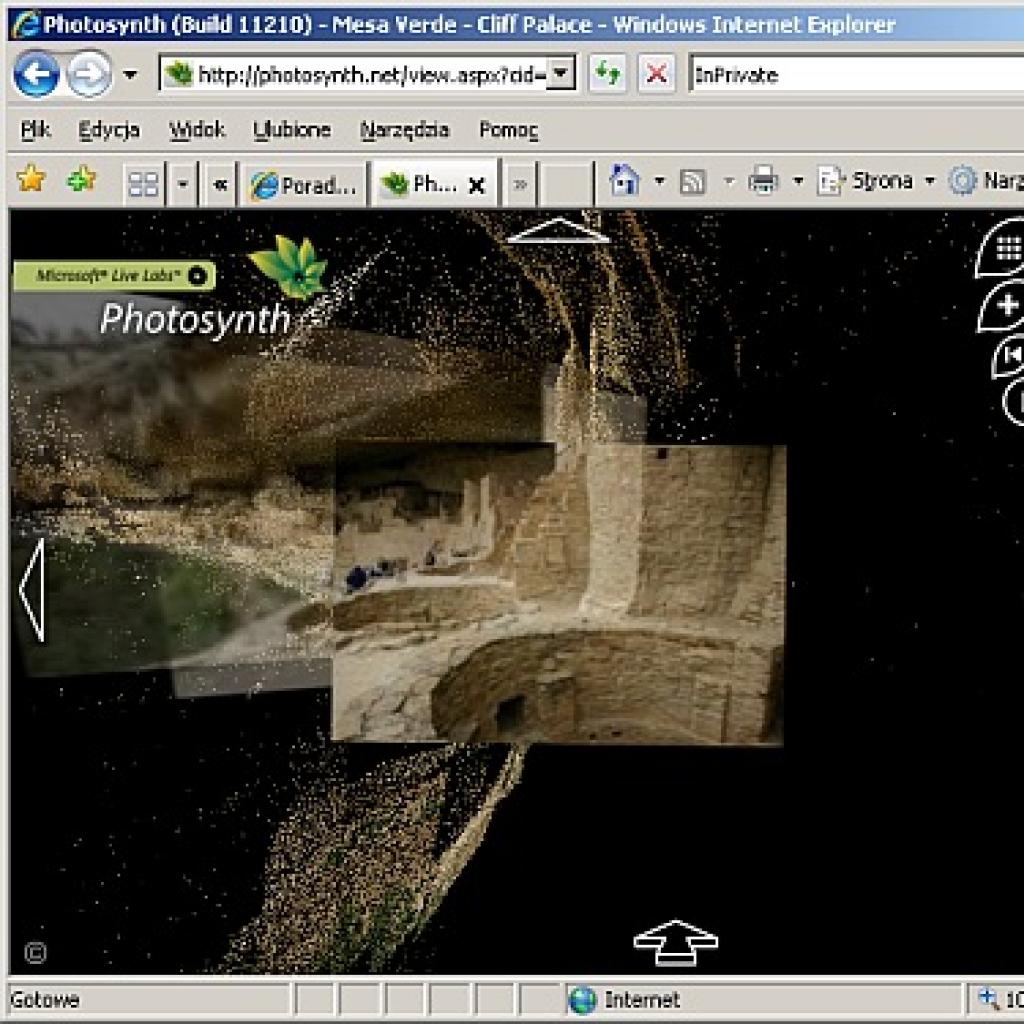1024x1024 pixels.
Task: Open Favorites with the yellow star icon
Action: (x=31, y=180)
